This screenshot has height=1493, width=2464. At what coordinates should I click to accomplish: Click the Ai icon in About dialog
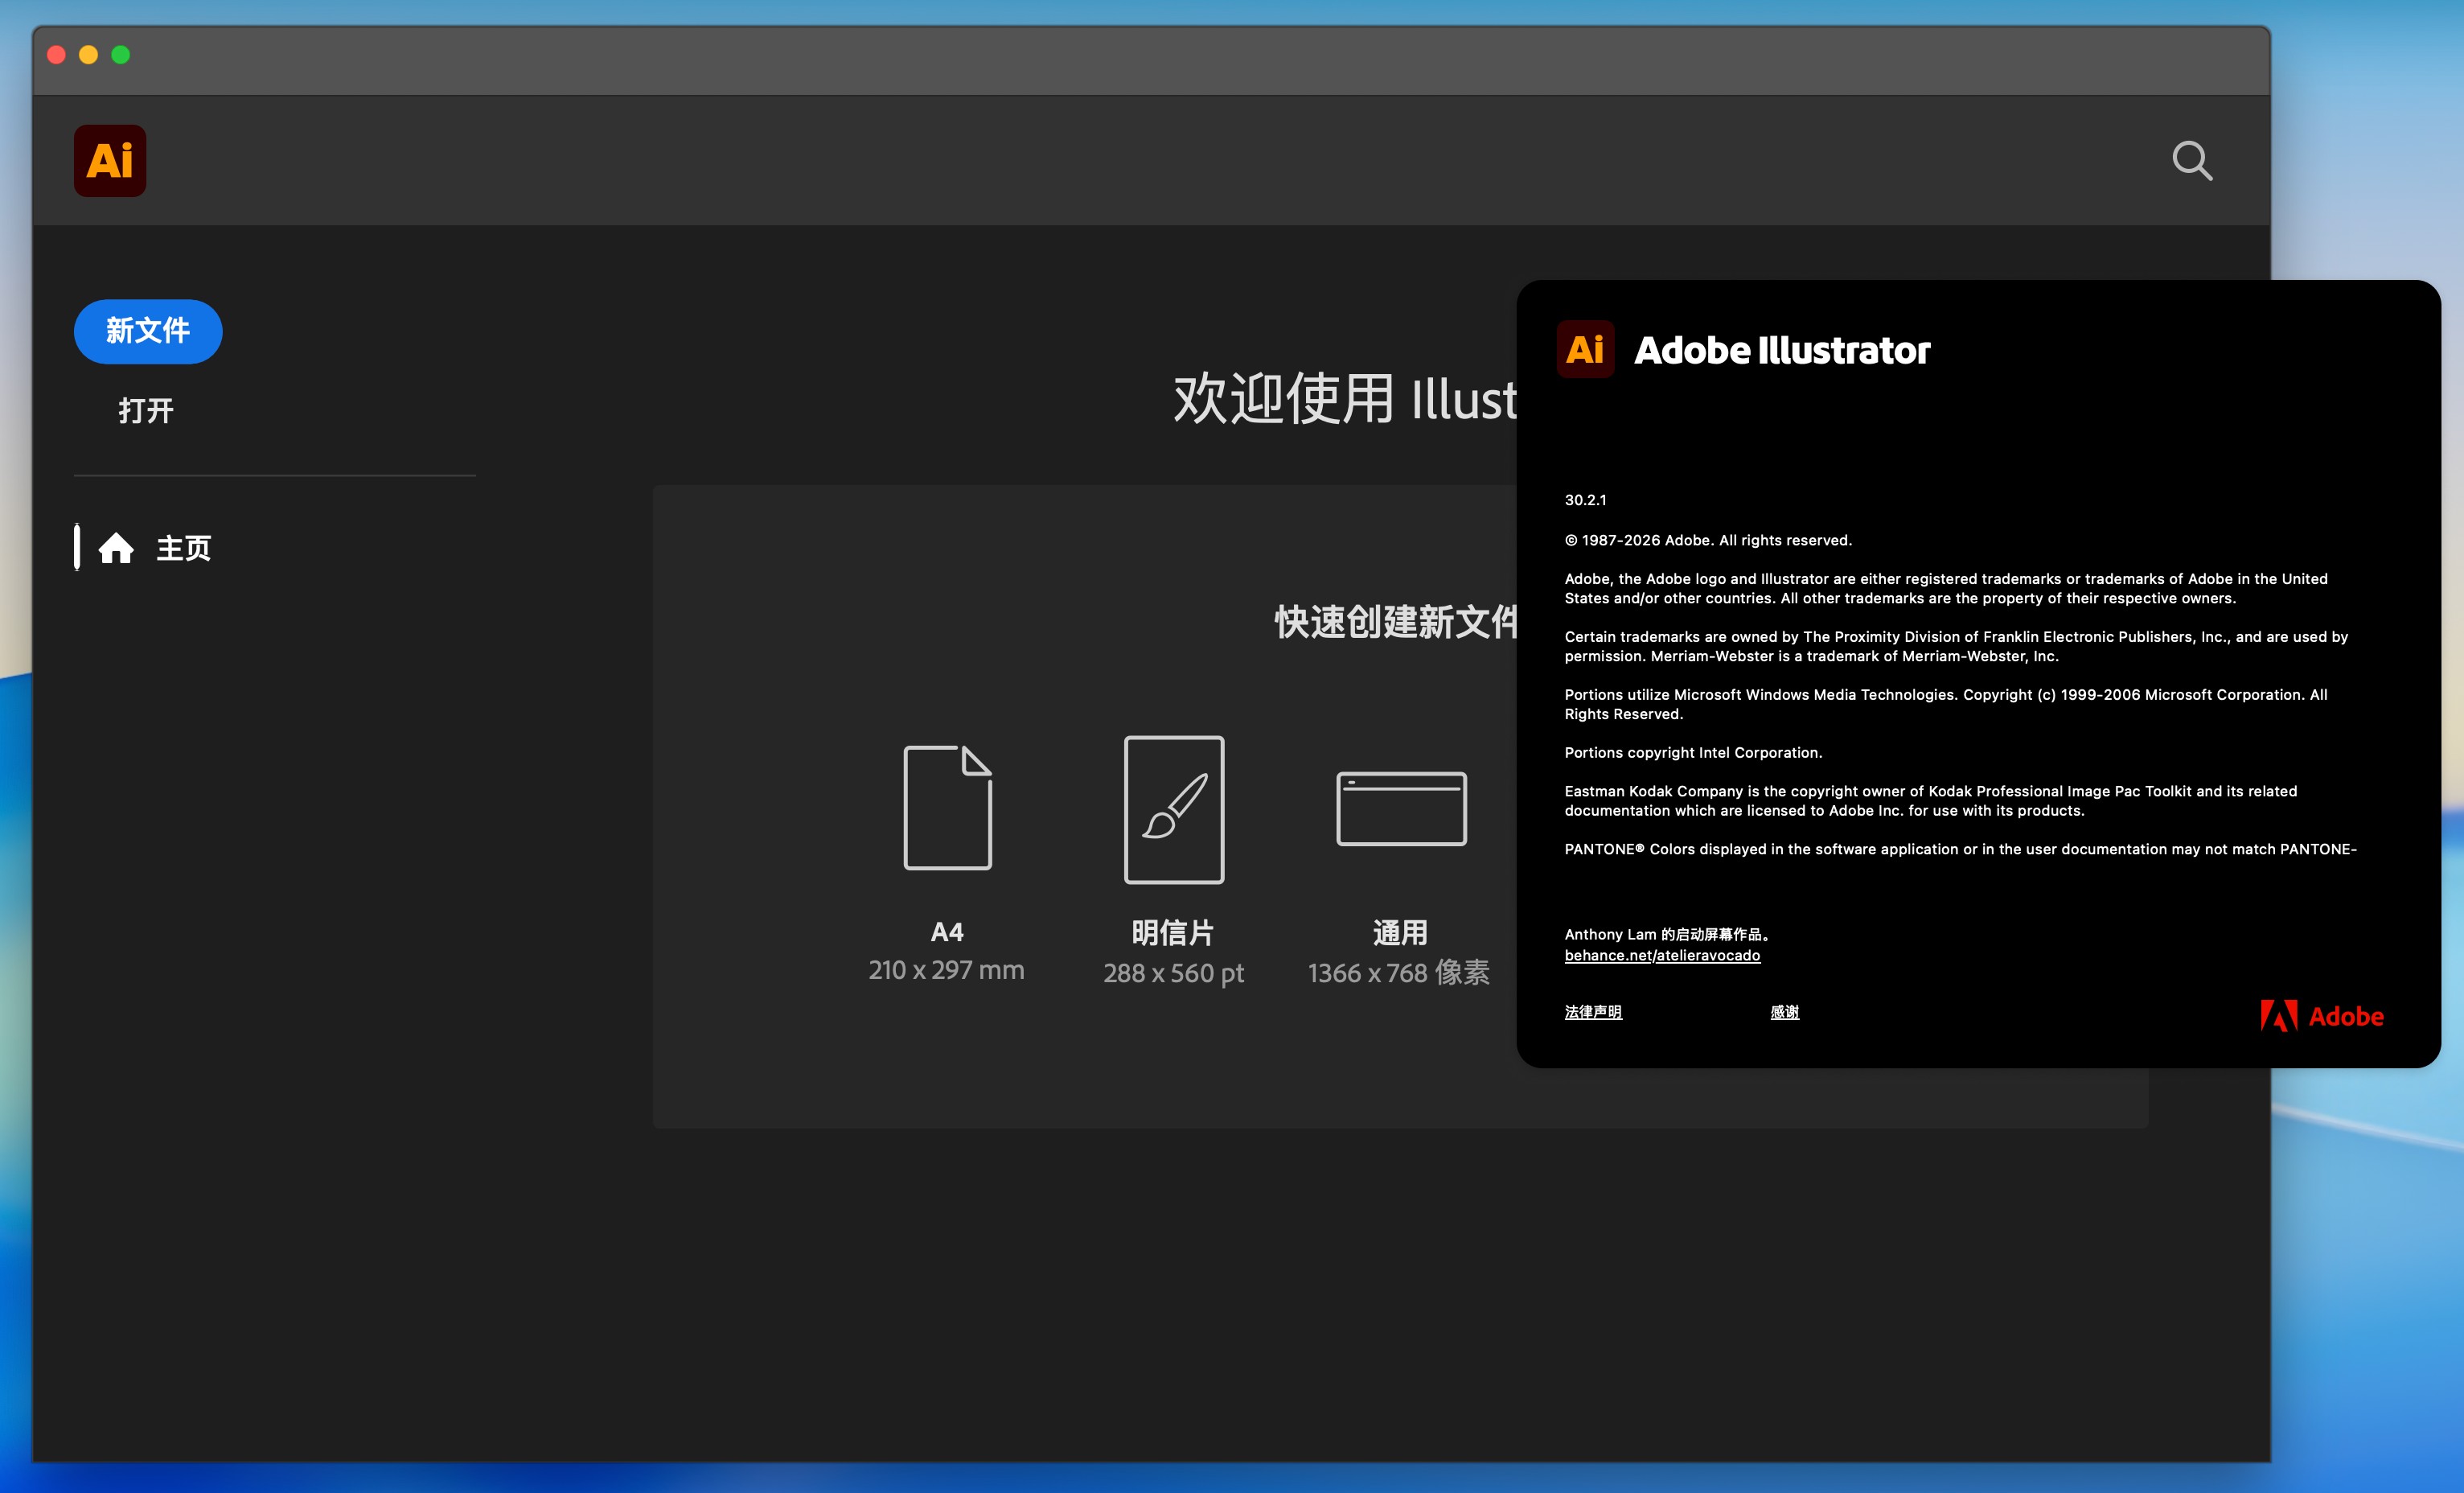tap(1585, 350)
